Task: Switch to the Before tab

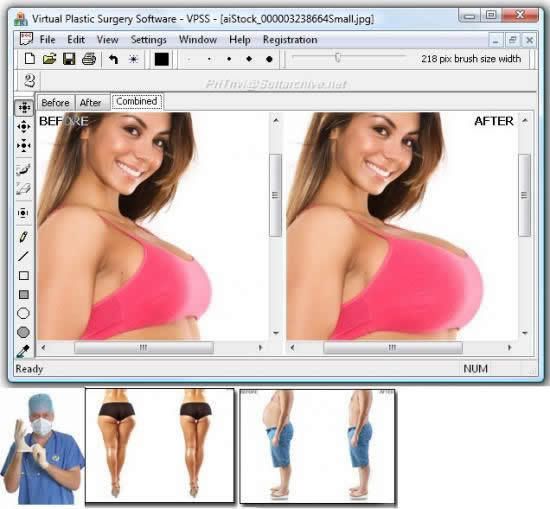Action: 55,102
